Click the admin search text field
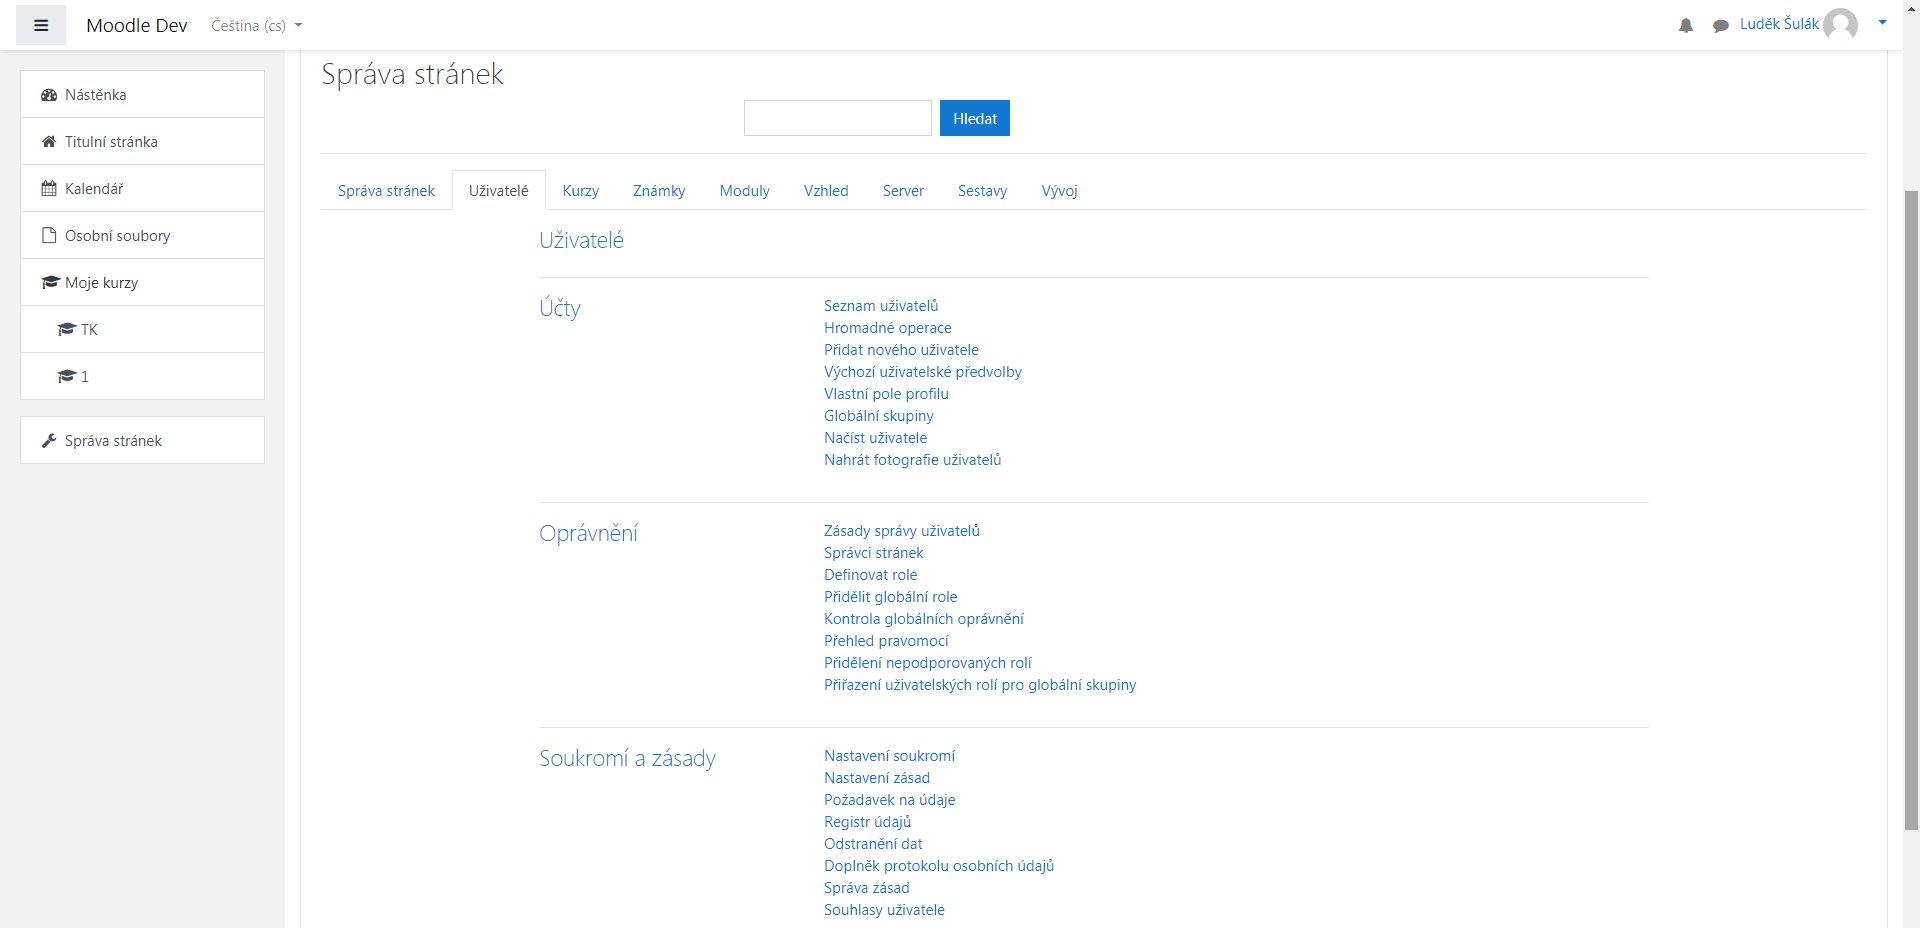 point(837,118)
